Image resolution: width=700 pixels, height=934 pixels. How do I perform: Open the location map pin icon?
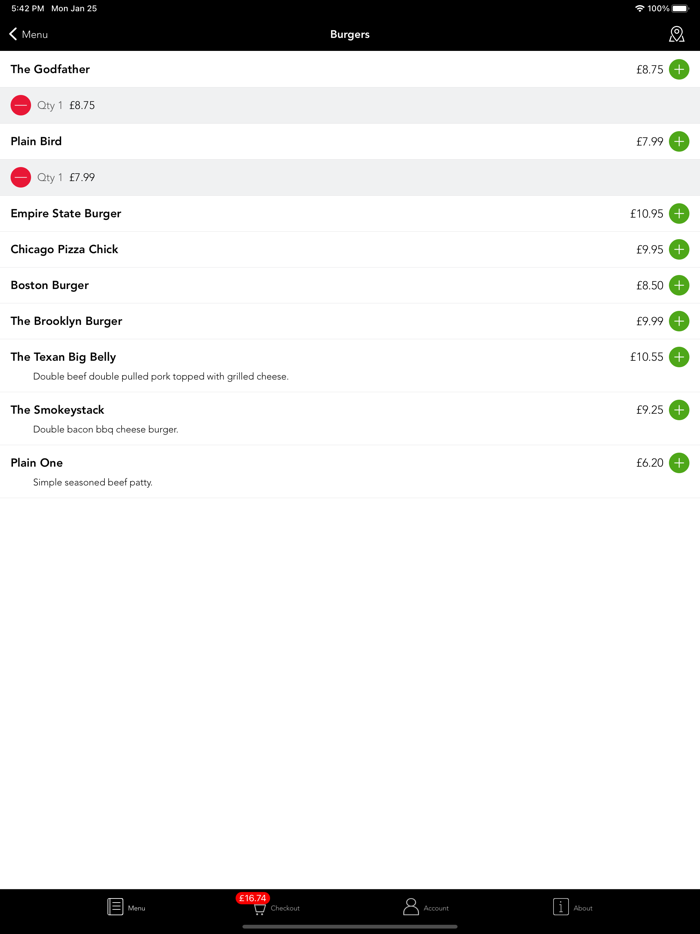(677, 34)
